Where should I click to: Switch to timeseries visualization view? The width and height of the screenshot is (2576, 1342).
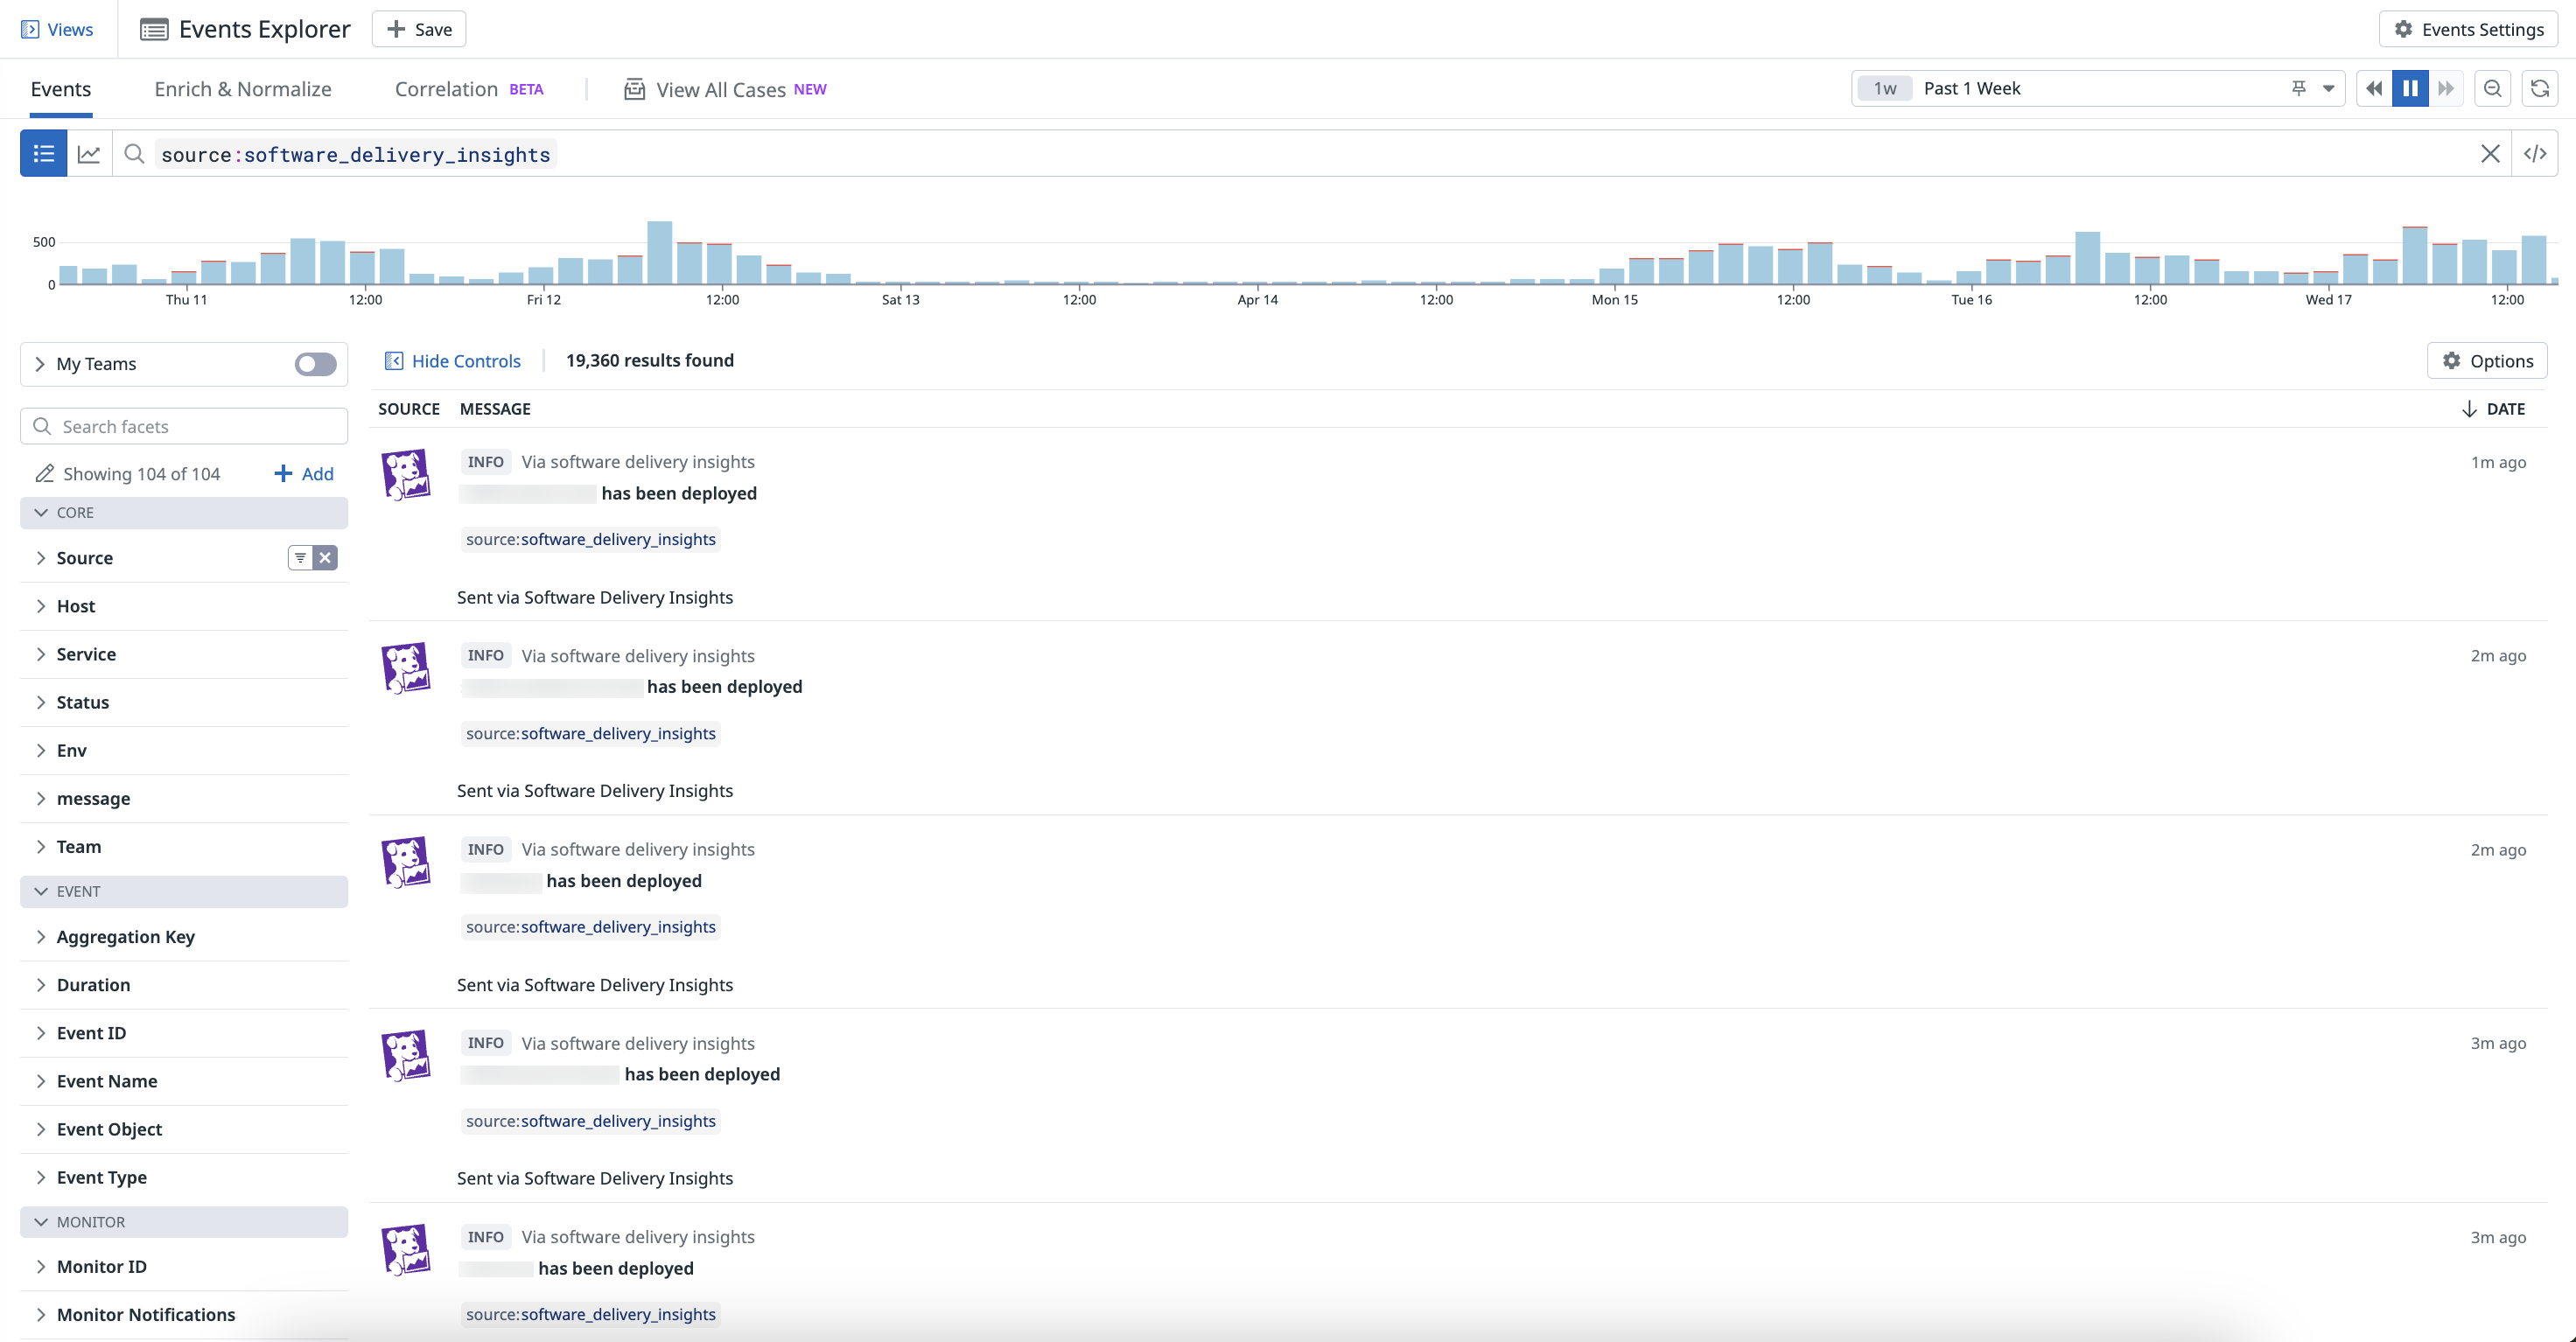click(89, 153)
